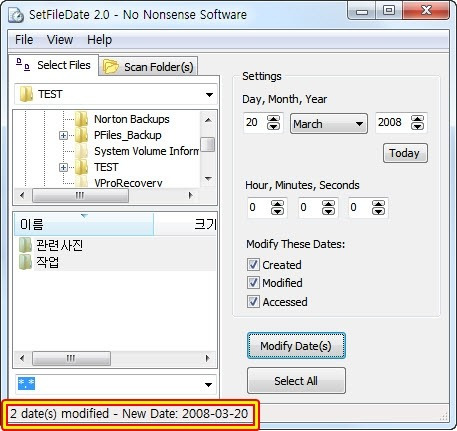Switch to the Select Files tab
Screen dimensions: 457x431
(x=54, y=65)
